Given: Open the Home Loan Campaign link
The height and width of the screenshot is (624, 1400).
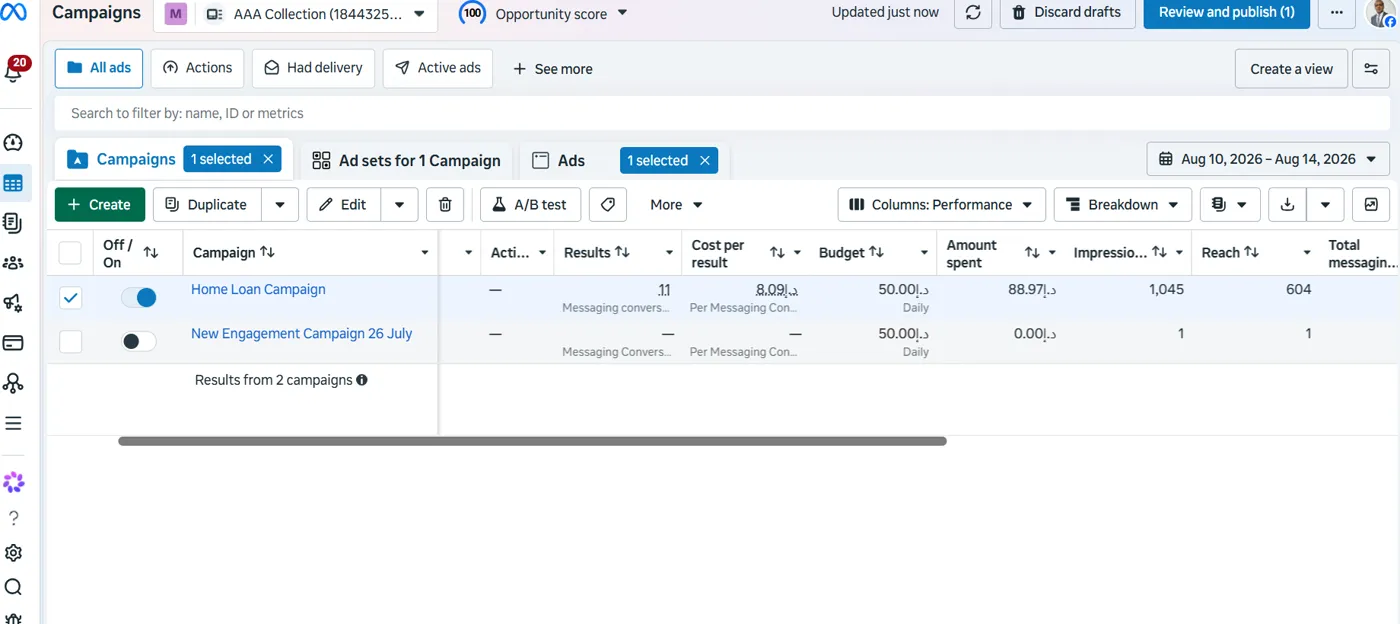Looking at the screenshot, I should click(258, 289).
